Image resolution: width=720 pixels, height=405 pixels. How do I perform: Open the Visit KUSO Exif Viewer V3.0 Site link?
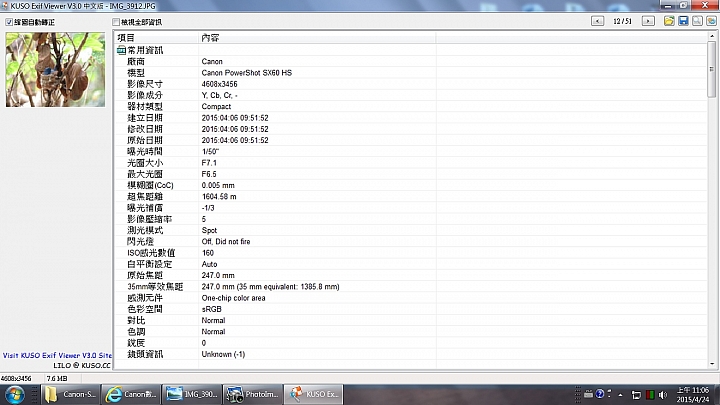[57, 355]
